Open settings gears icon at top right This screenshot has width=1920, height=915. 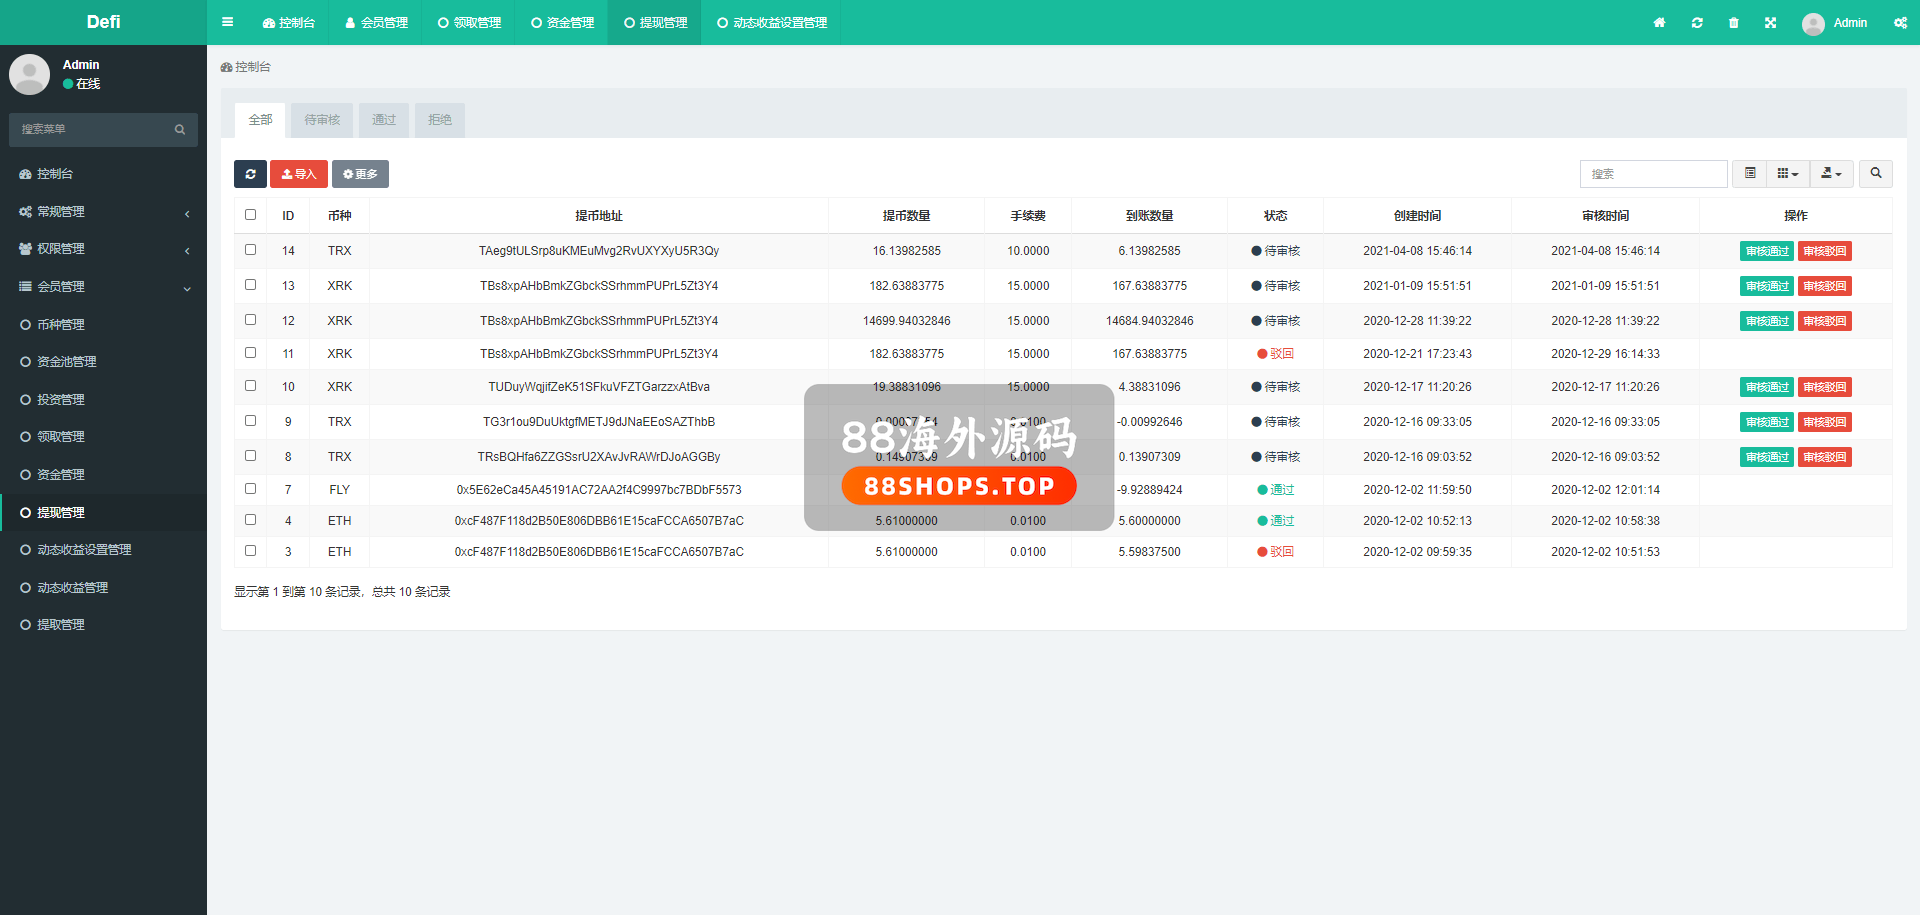click(1899, 23)
